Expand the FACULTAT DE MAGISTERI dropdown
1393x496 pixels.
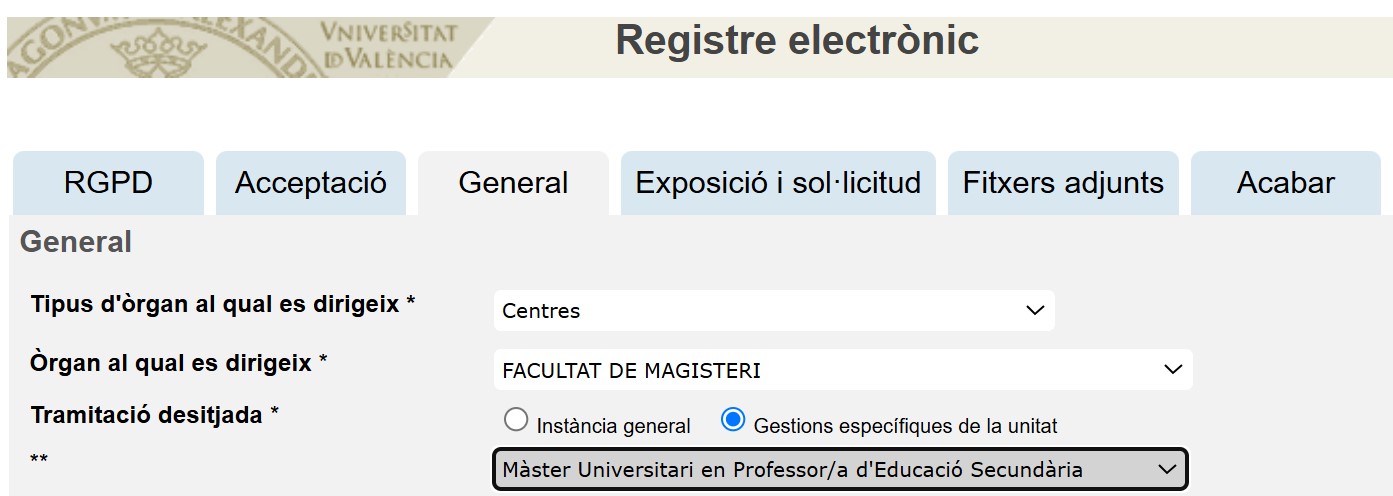coord(843,370)
